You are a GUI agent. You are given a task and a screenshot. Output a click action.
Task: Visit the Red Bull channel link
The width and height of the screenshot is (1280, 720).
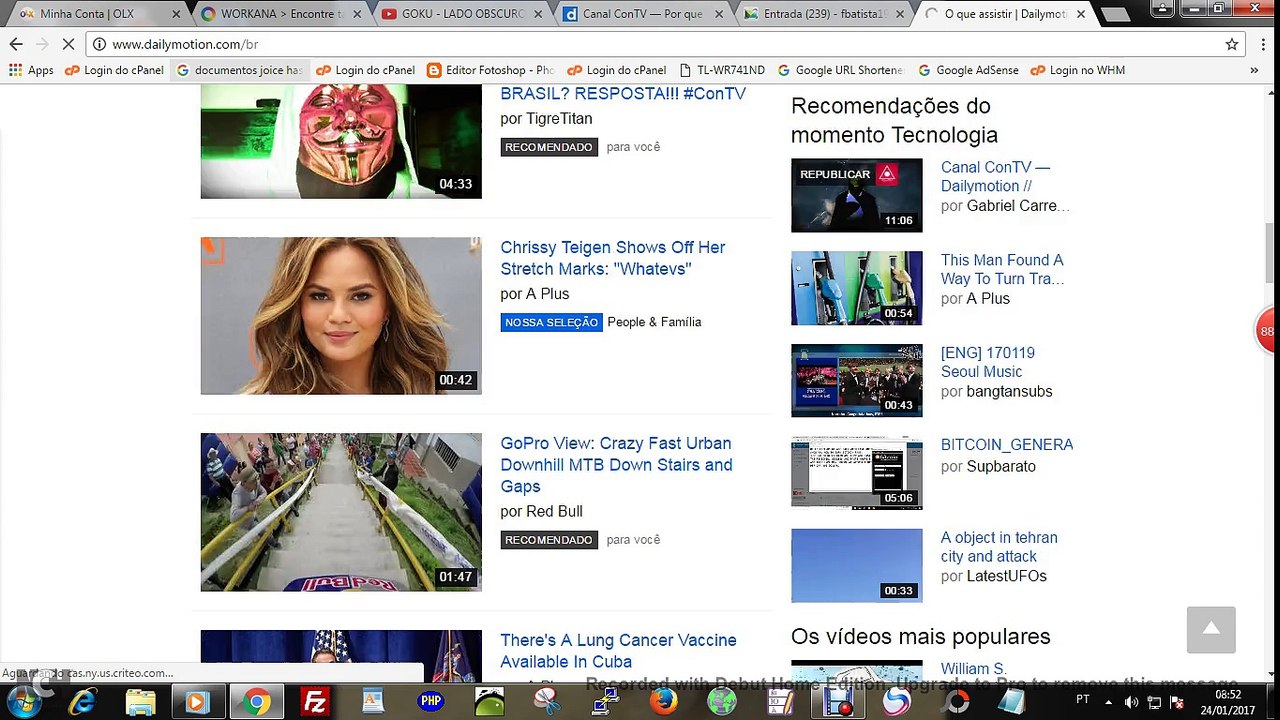554,511
